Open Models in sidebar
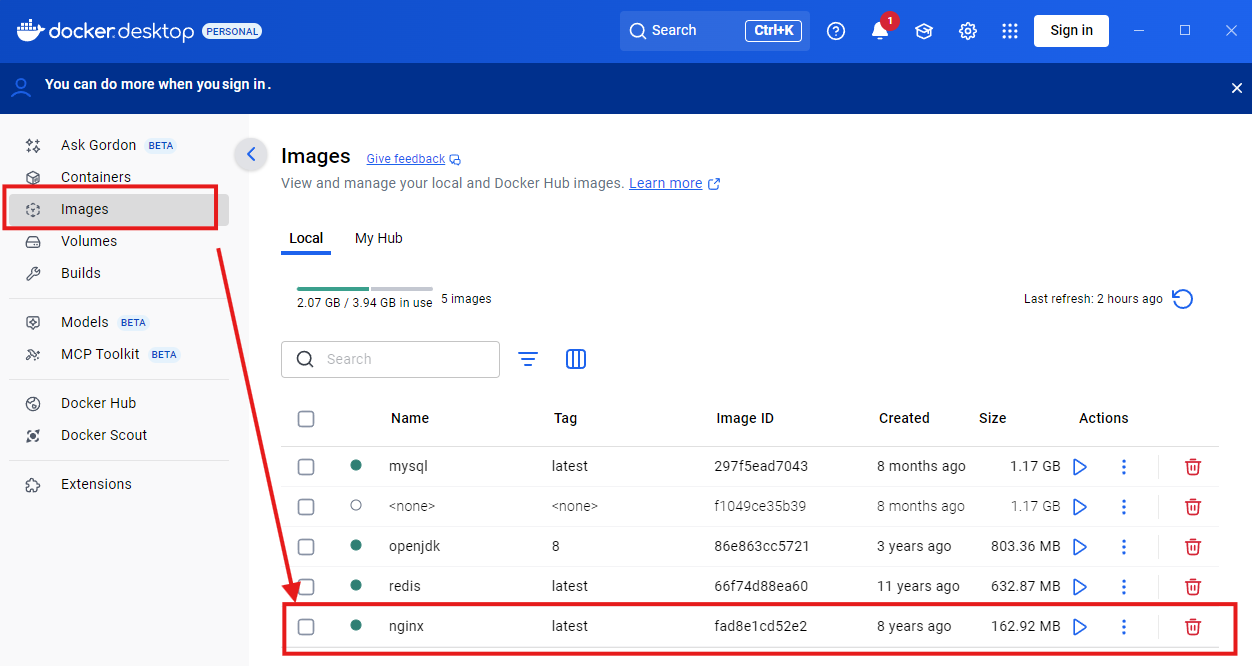This screenshot has height=666, width=1252. 118,323
